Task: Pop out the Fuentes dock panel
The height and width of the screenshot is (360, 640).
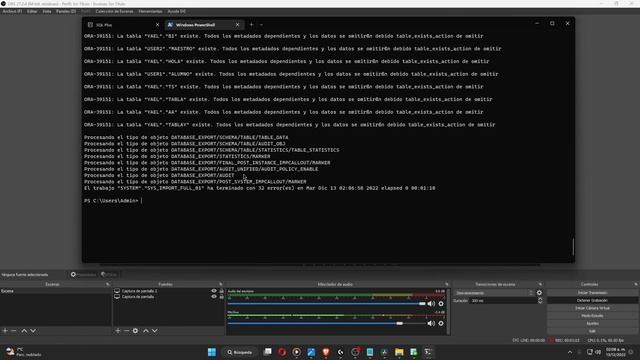Action: click(221, 284)
